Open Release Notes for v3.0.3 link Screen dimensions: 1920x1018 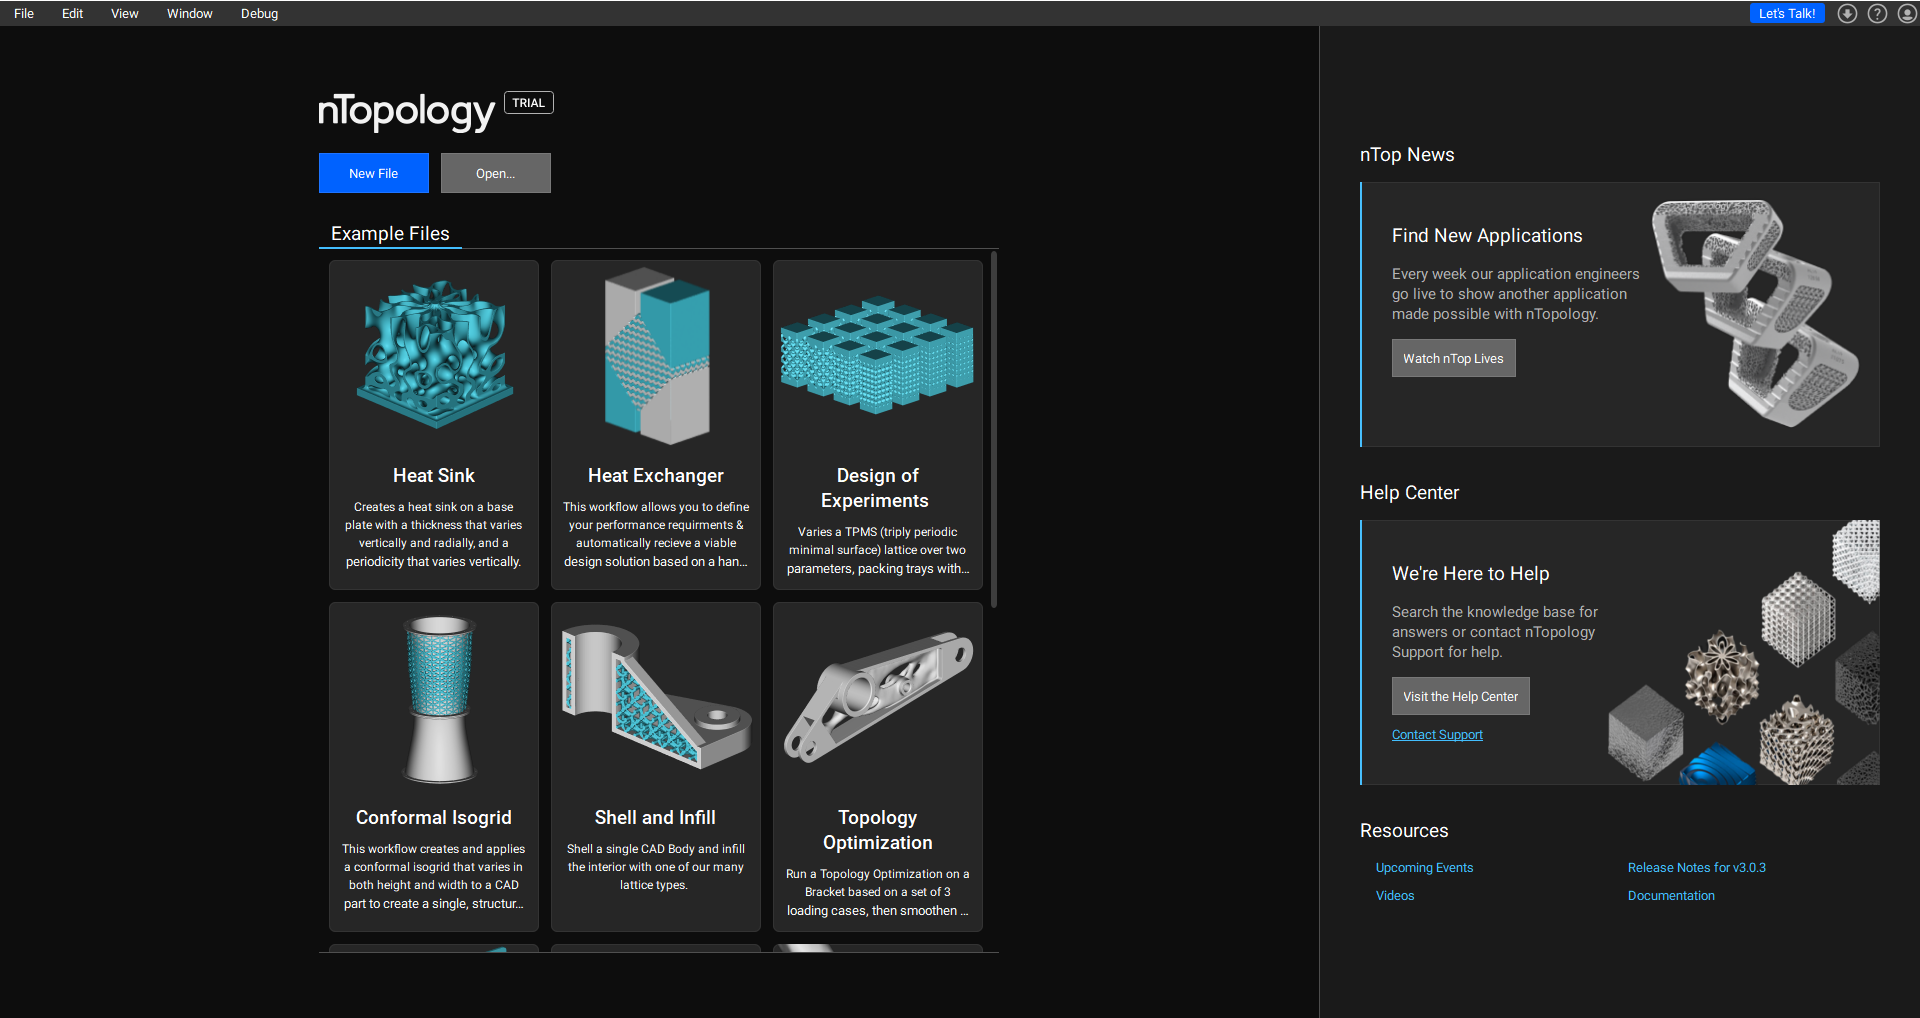point(1697,868)
